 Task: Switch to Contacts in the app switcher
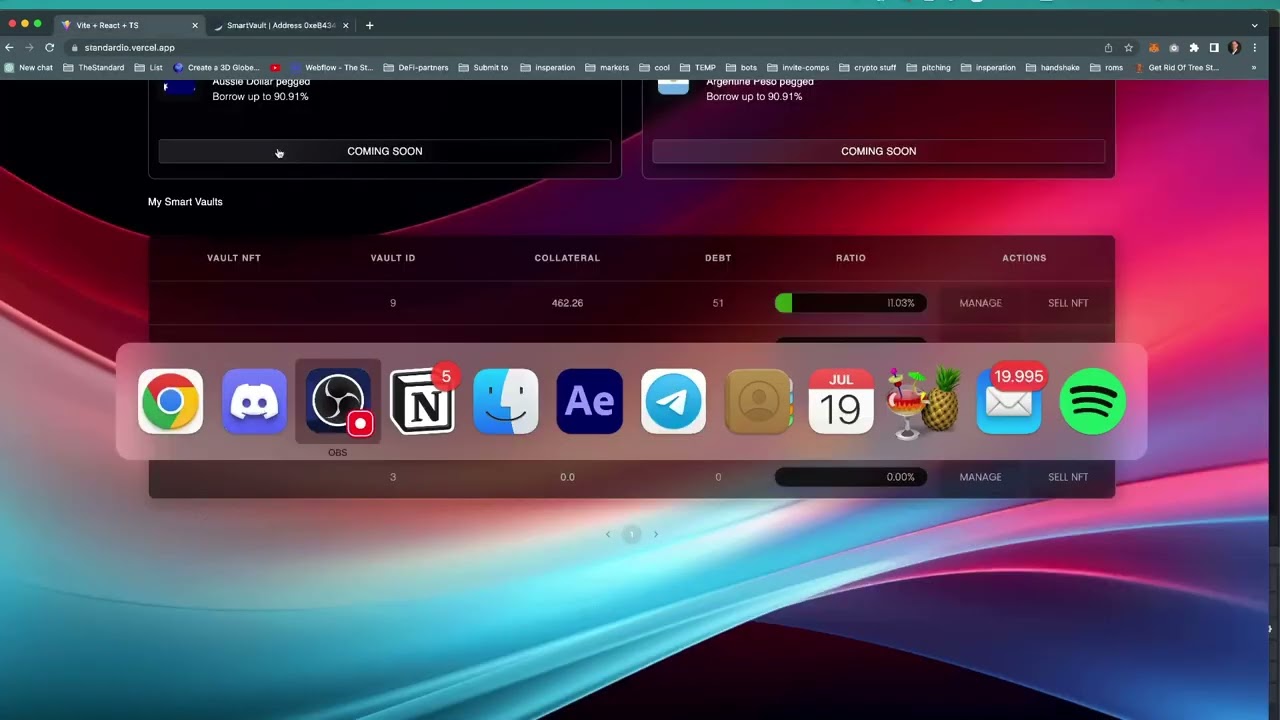[x=758, y=402]
